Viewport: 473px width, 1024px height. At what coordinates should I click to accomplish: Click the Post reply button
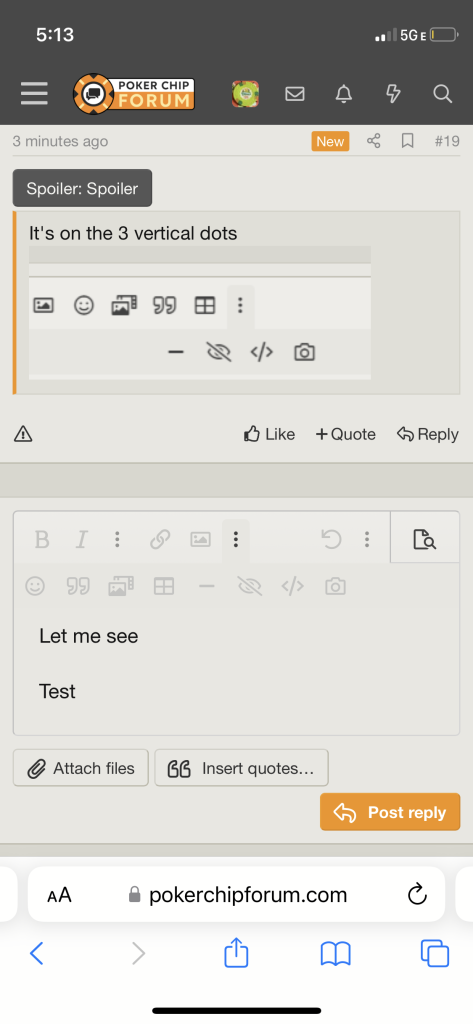tap(390, 812)
